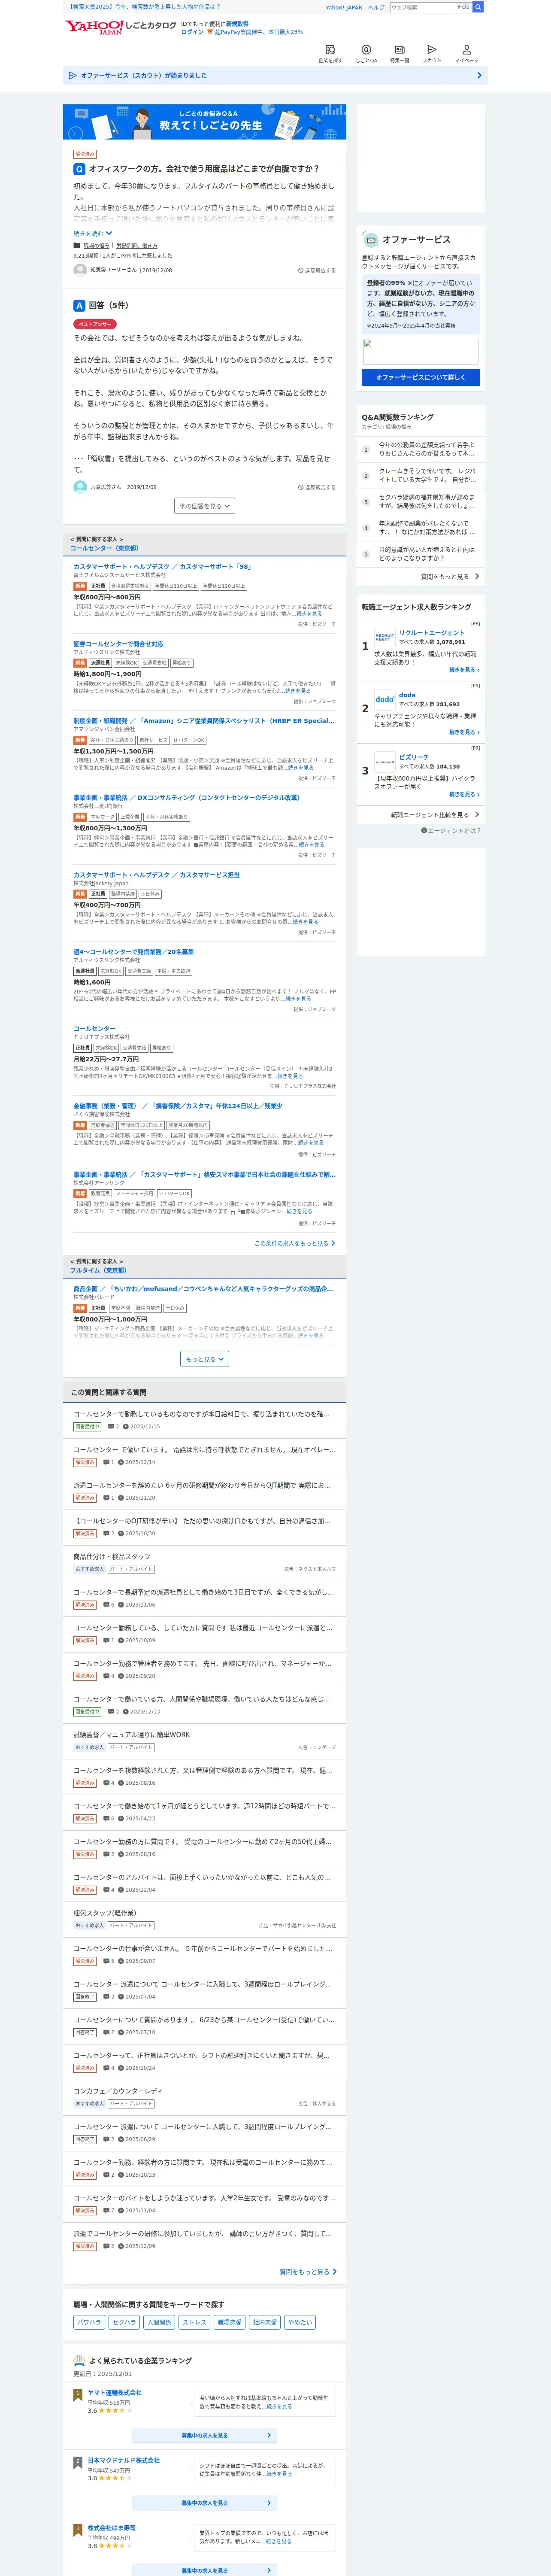The width and height of the screenshot is (551, 2576).
Task: Click the folder category icon under question
Action: (76, 245)
